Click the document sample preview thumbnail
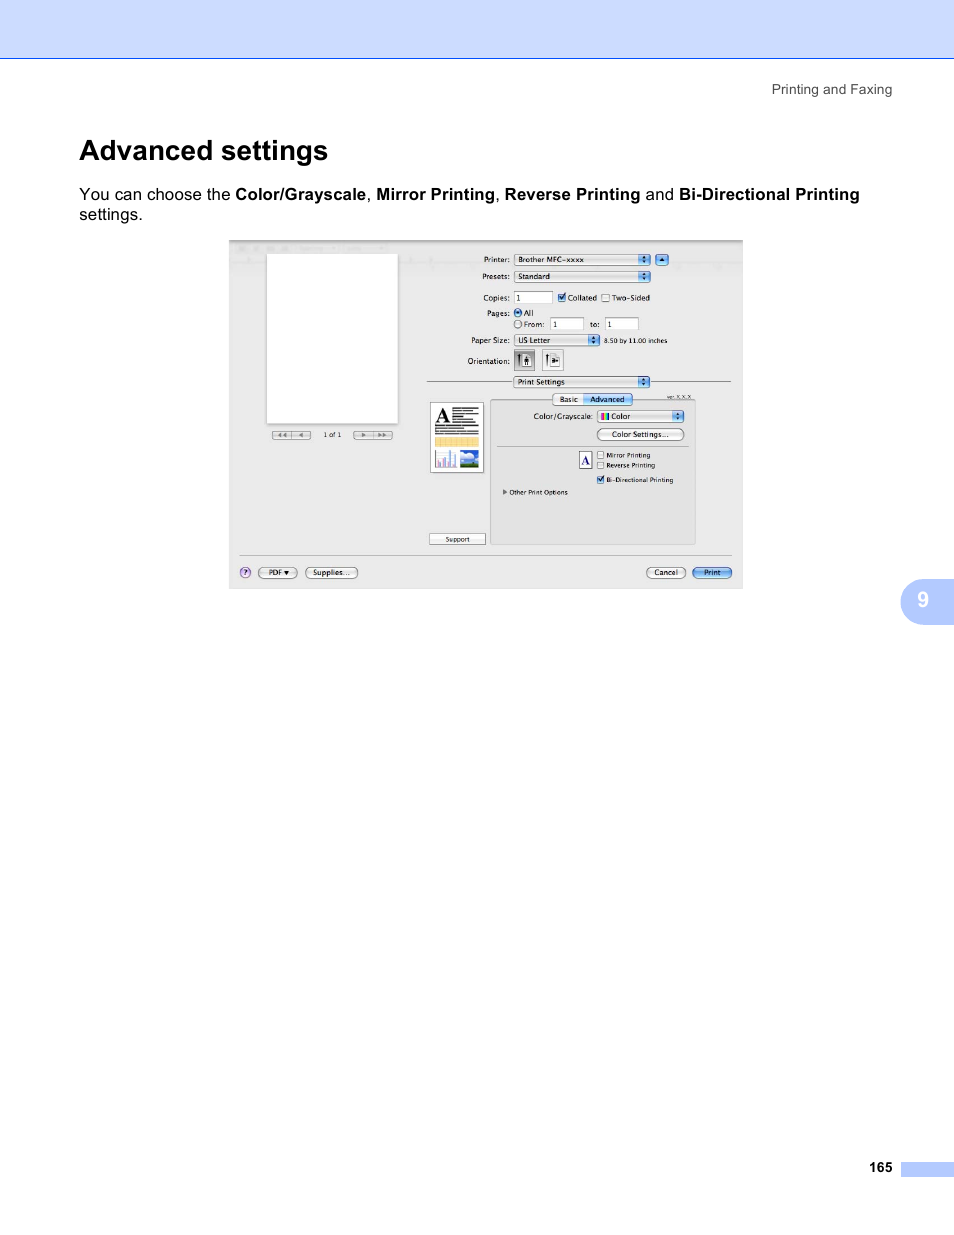 457,437
